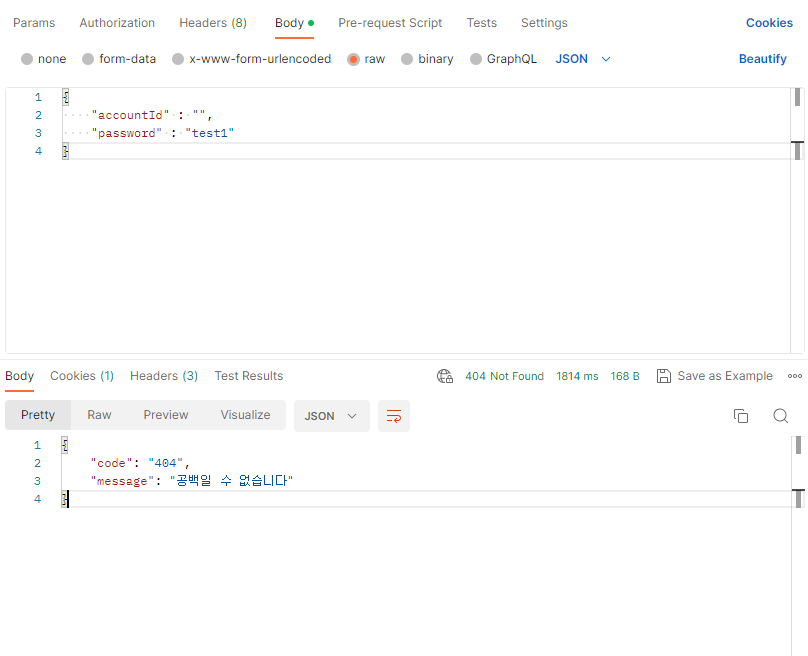Open the Pre-request Script tab

pos(390,23)
